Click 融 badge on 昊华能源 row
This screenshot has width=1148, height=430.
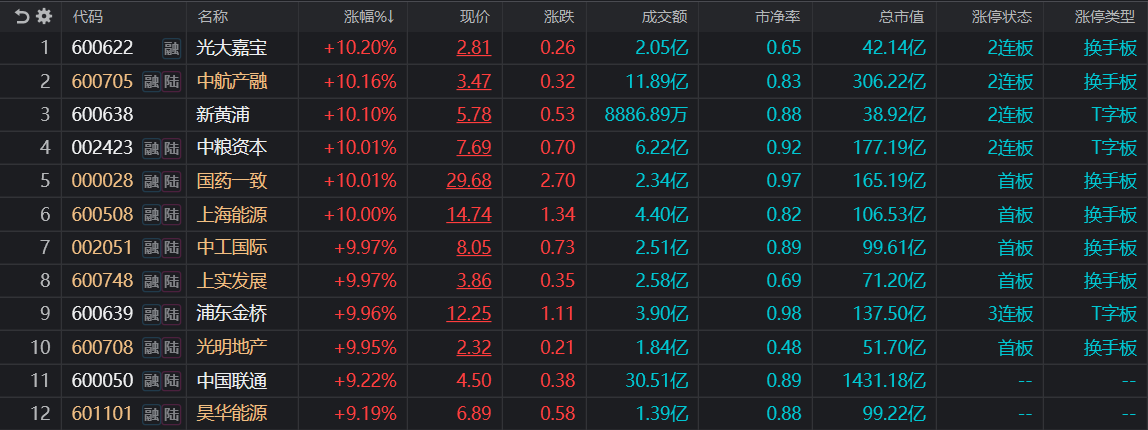point(151,414)
